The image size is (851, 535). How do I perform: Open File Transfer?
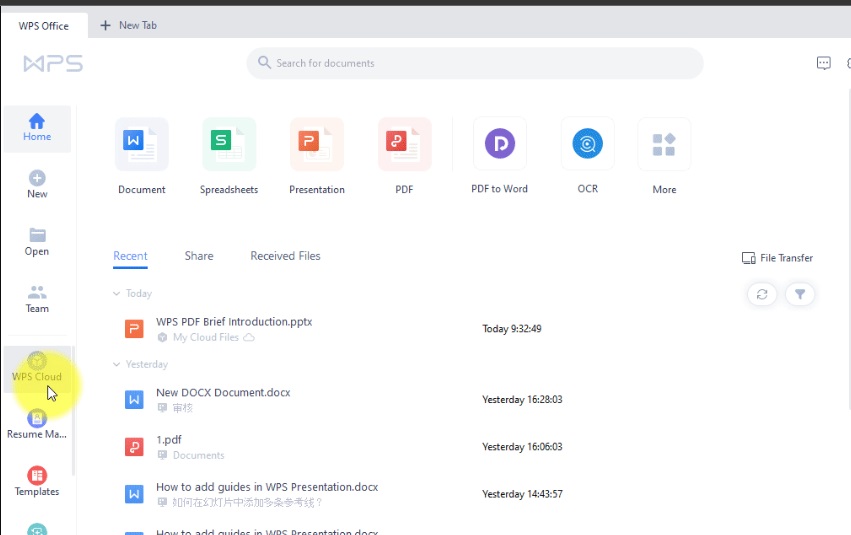coord(777,258)
